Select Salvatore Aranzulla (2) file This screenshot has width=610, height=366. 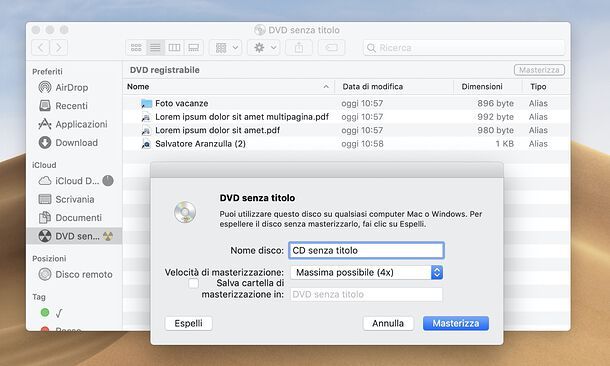[346, 144]
